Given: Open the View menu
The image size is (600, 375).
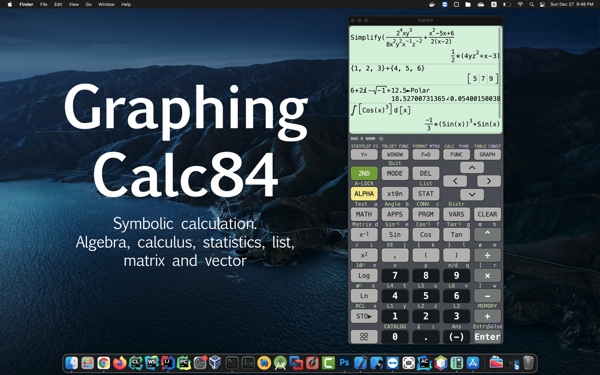Looking at the screenshot, I should [73, 4].
